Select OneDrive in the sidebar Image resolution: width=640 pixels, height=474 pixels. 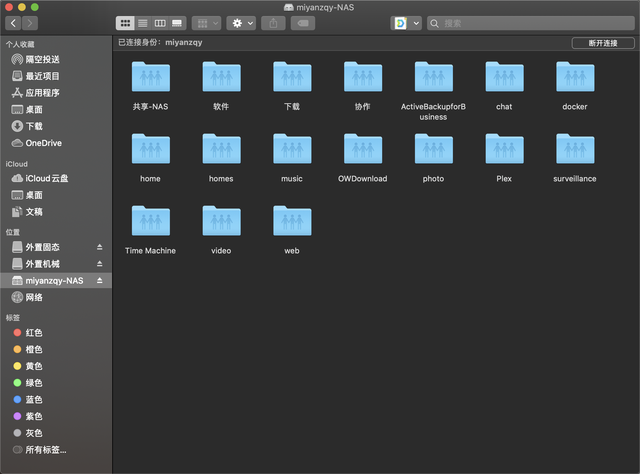(x=37, y=143)
